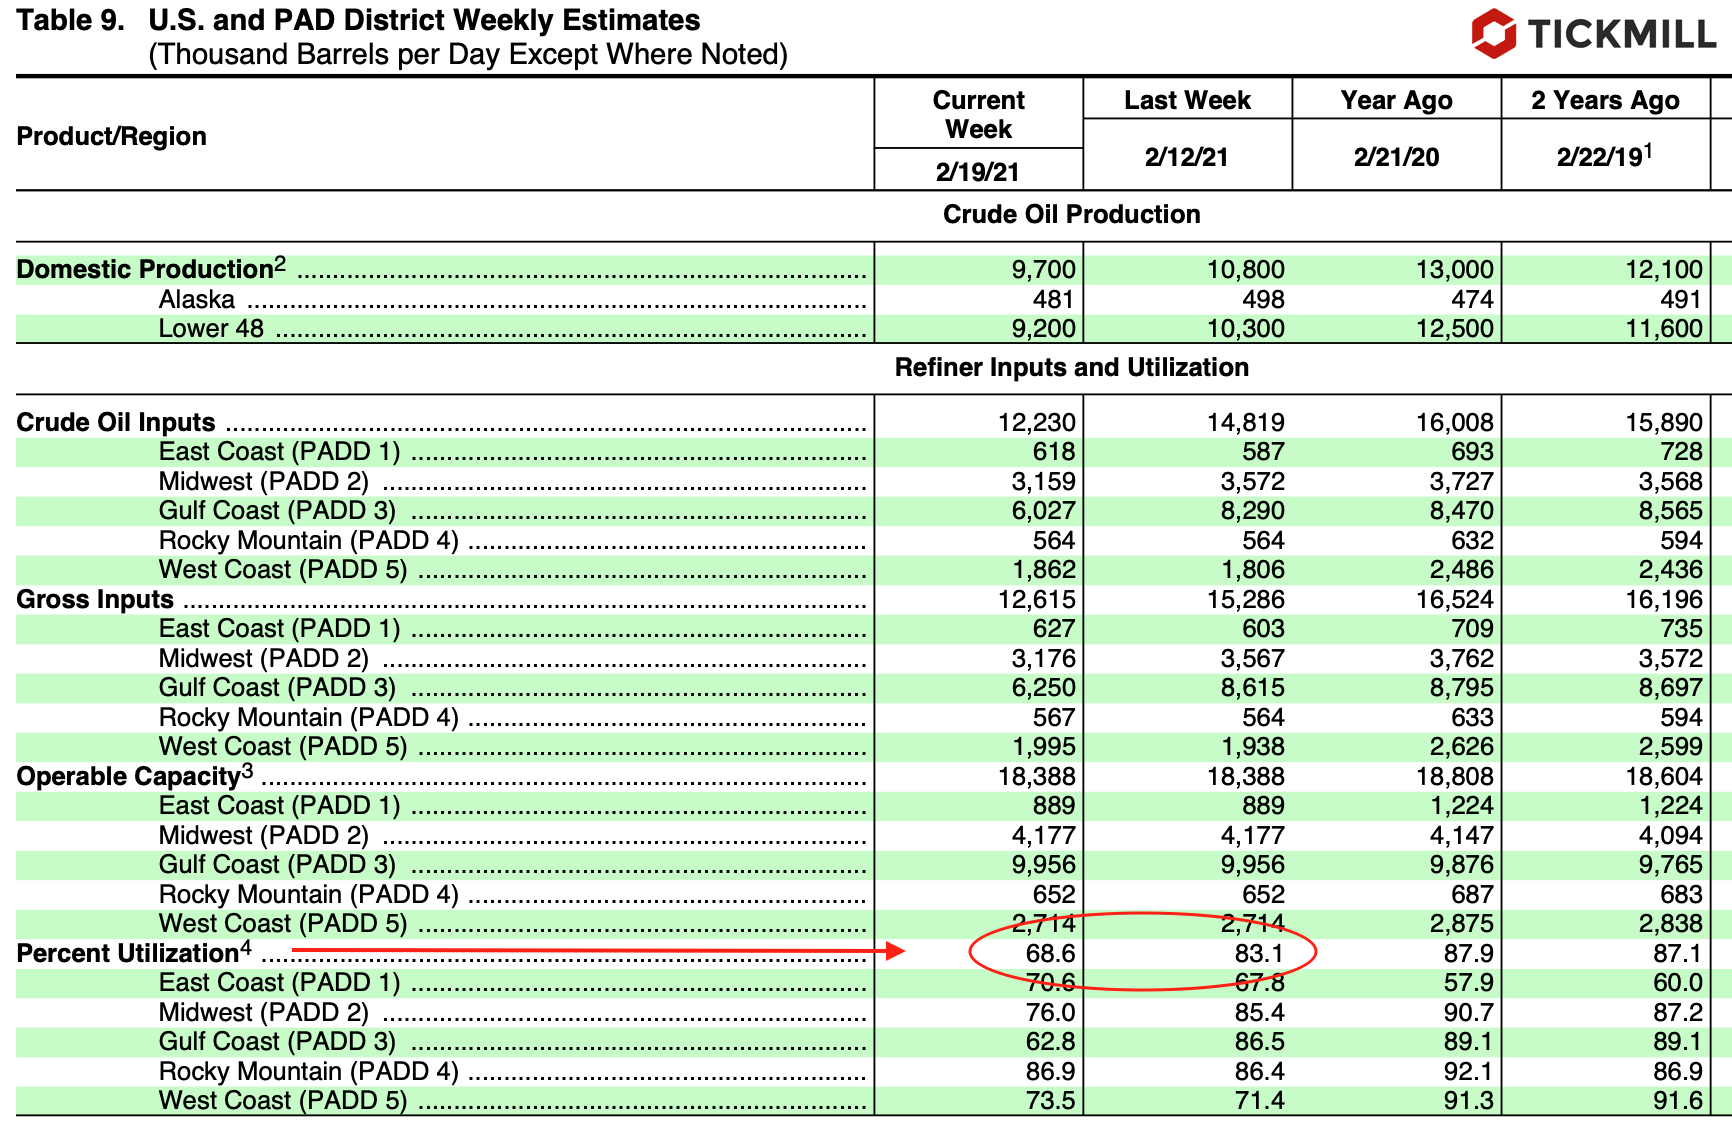
Task: Click the 2 Years Ago column header
Action: 1605,100
